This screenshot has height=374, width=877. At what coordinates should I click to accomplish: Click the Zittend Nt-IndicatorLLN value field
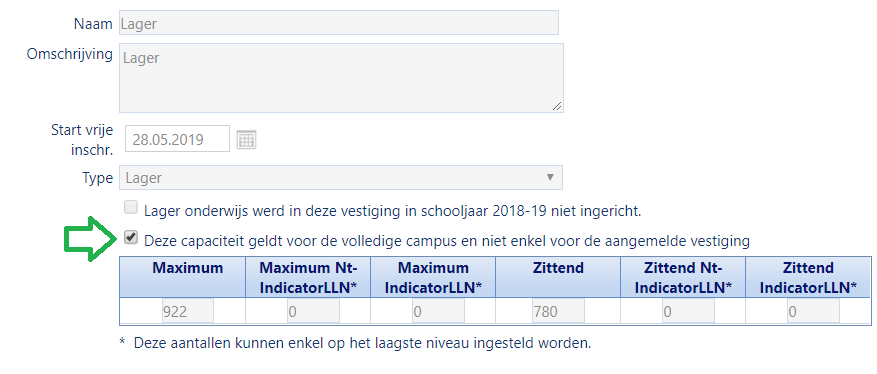pyautogui.click(x=688, y=311)
